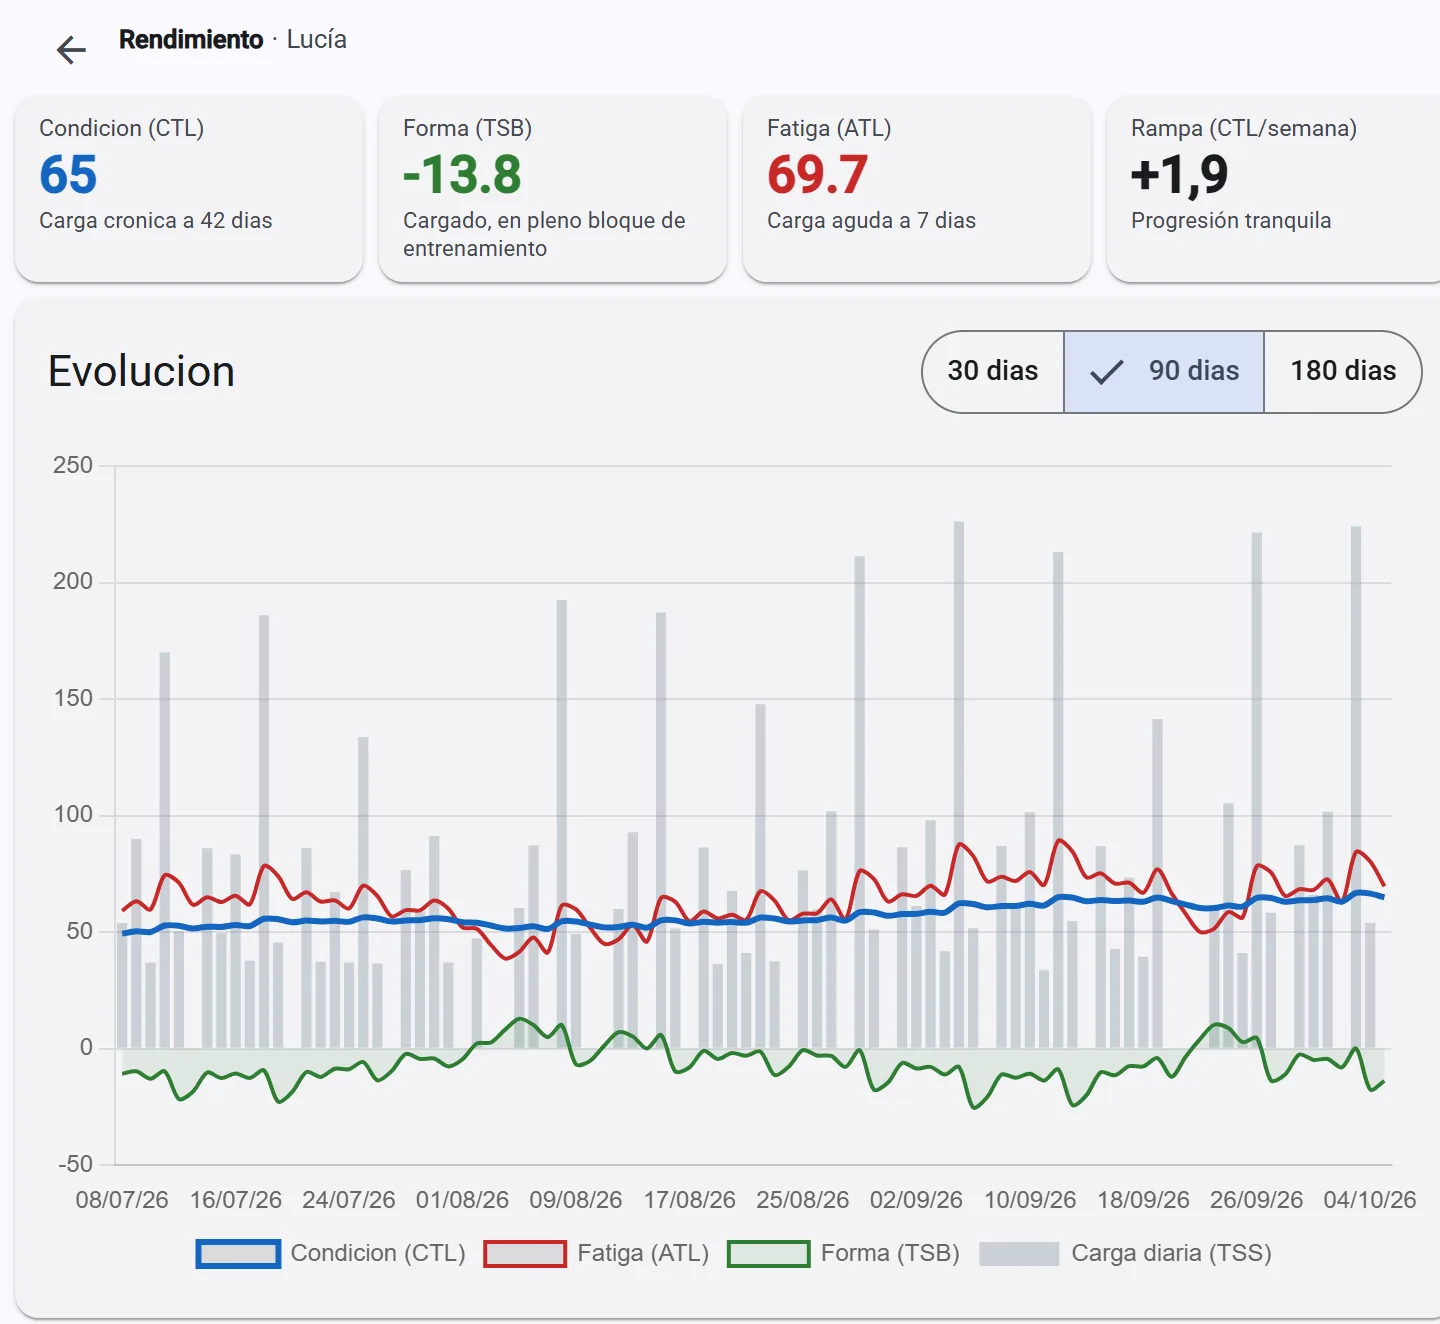Viewport: 1440px width, 1324px height.
Task: Toggle Fatiga (ATL) legend series
Action: click(596, 1253)
